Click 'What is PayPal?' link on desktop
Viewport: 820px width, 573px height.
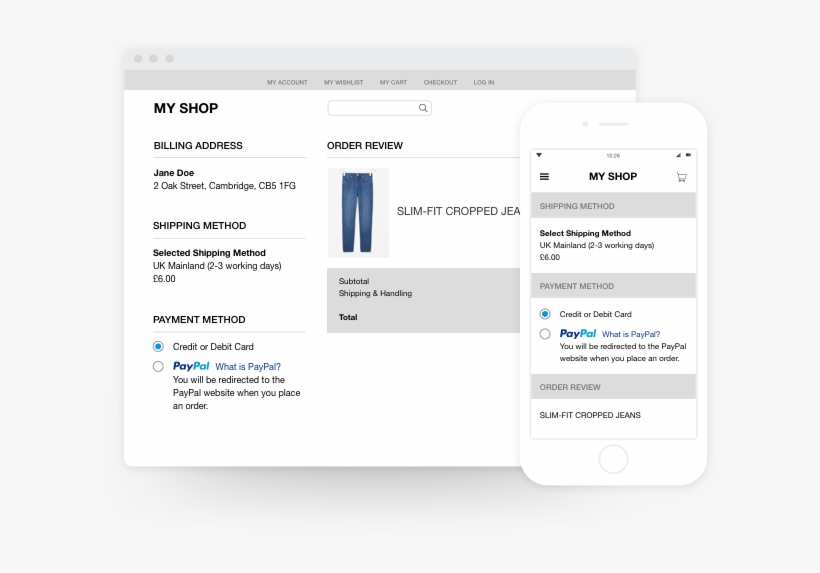(248, 367)
